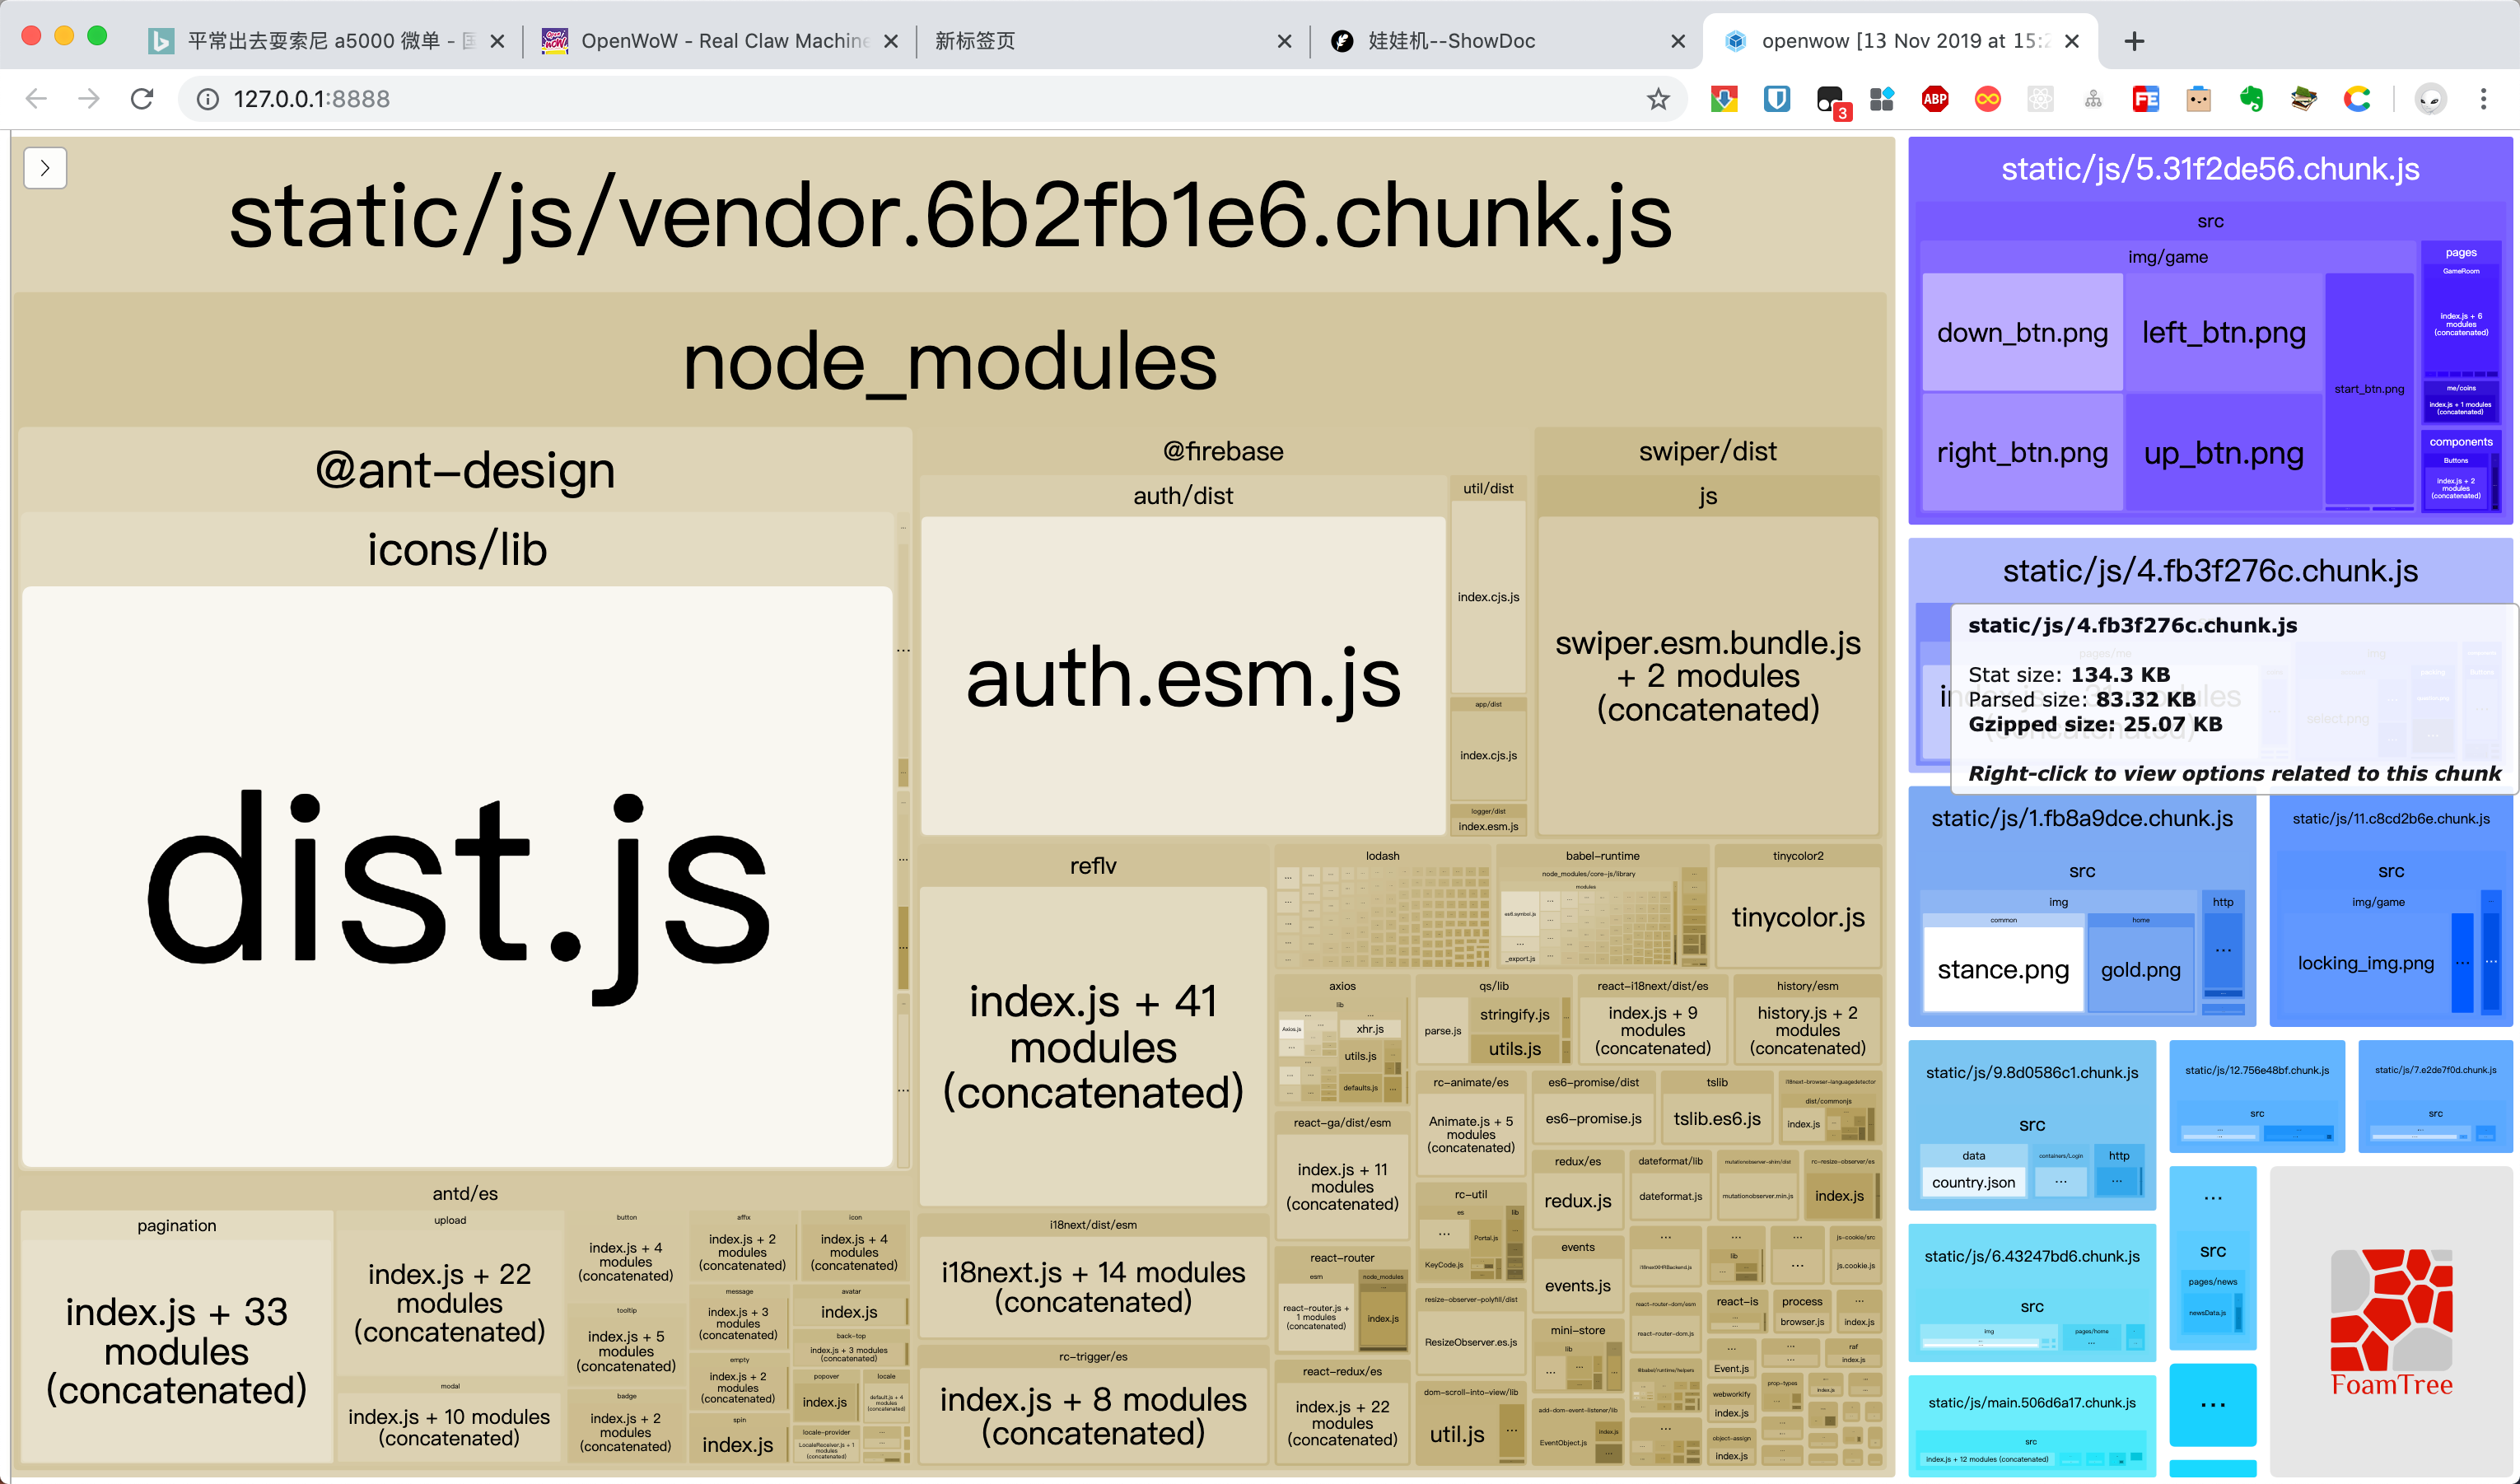Image resolution: width=2520 pixels, height=1484 pixels.
Task: Click the static/js/6.43247bd6.chunk.js header
Action: (2032, 1256)
